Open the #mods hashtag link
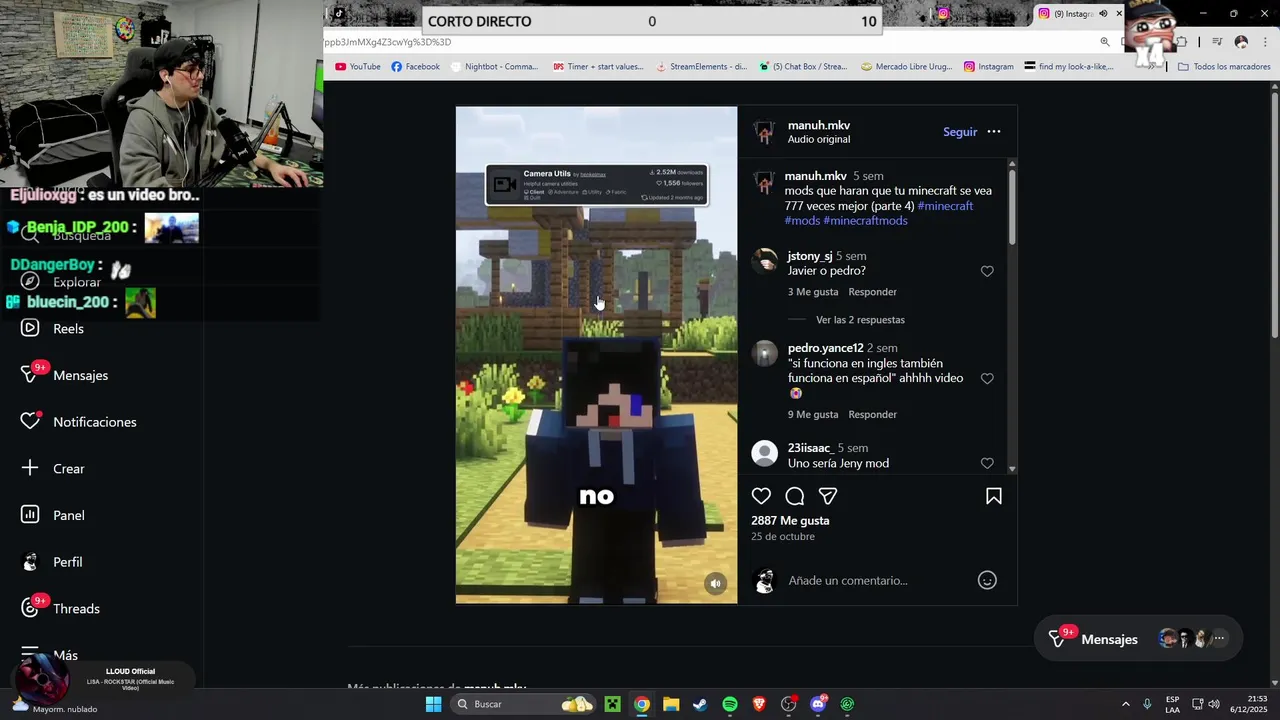 click(x=802, y=220)
